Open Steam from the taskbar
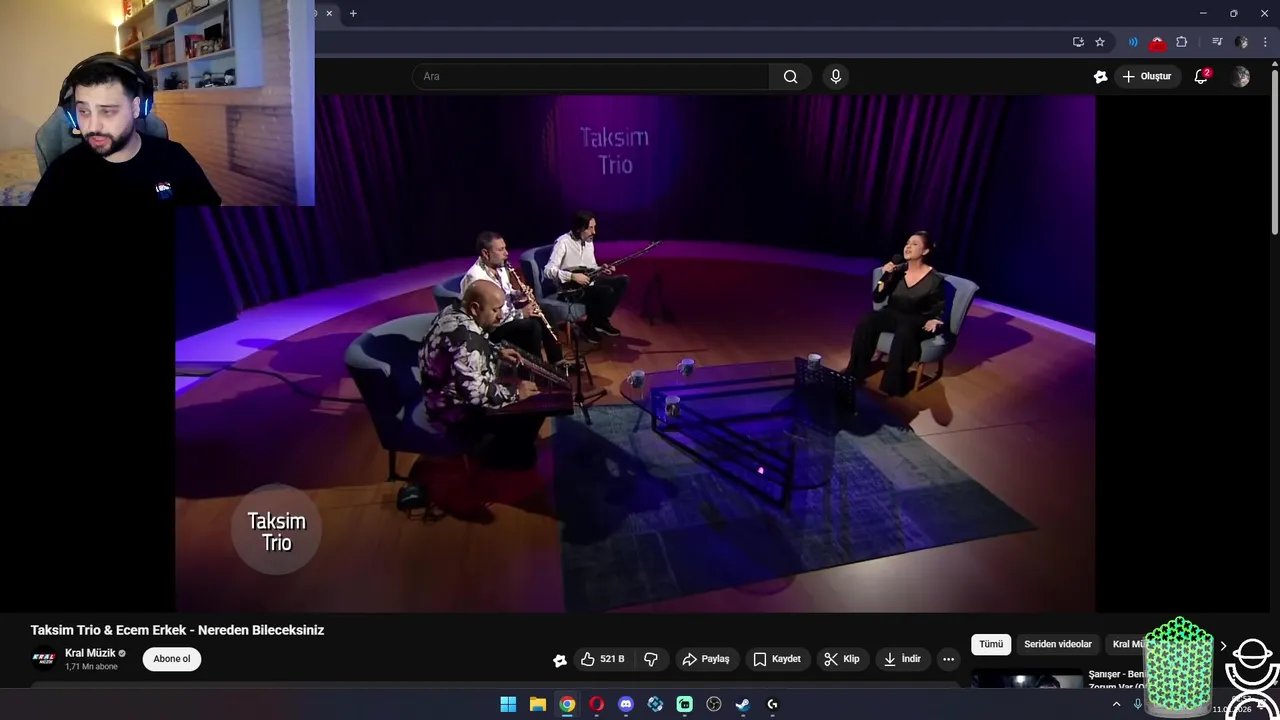Screen dimensions: 1280x720 pos(743,704)
